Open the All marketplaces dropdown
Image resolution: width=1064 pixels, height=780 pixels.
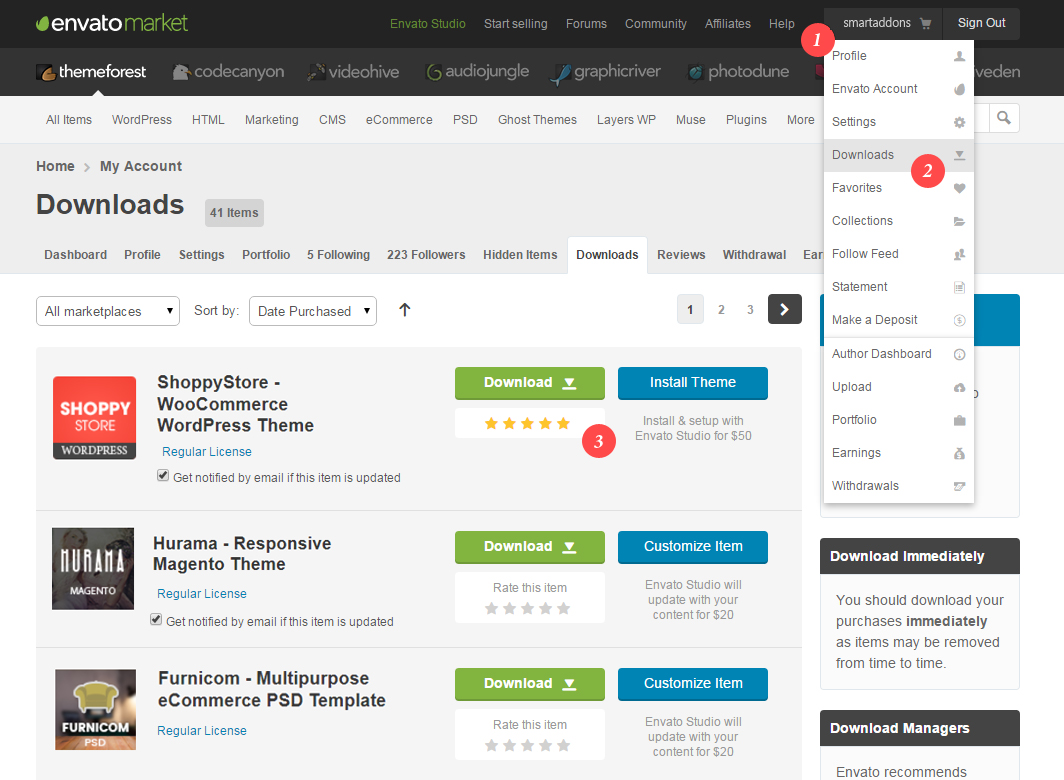click(x=108, y=311)
